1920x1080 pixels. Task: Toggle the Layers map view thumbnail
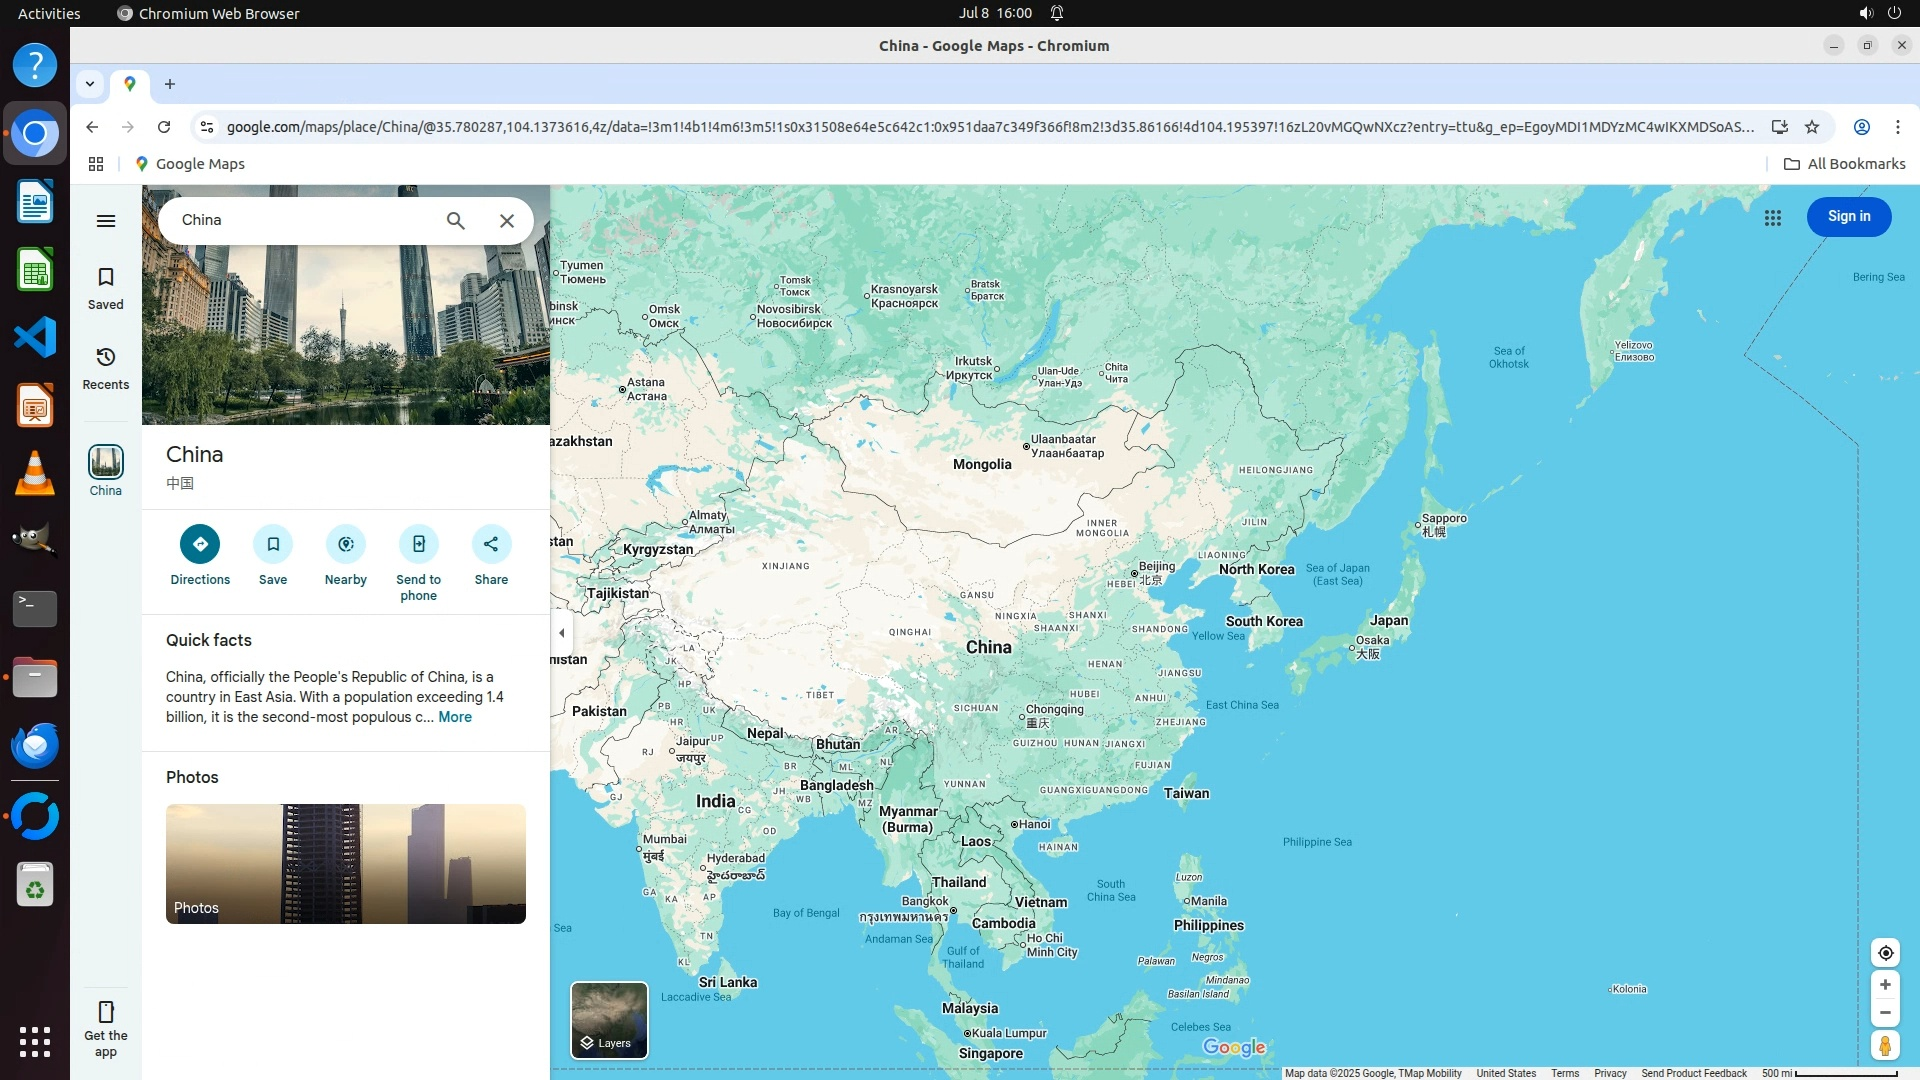point(609,1020)
